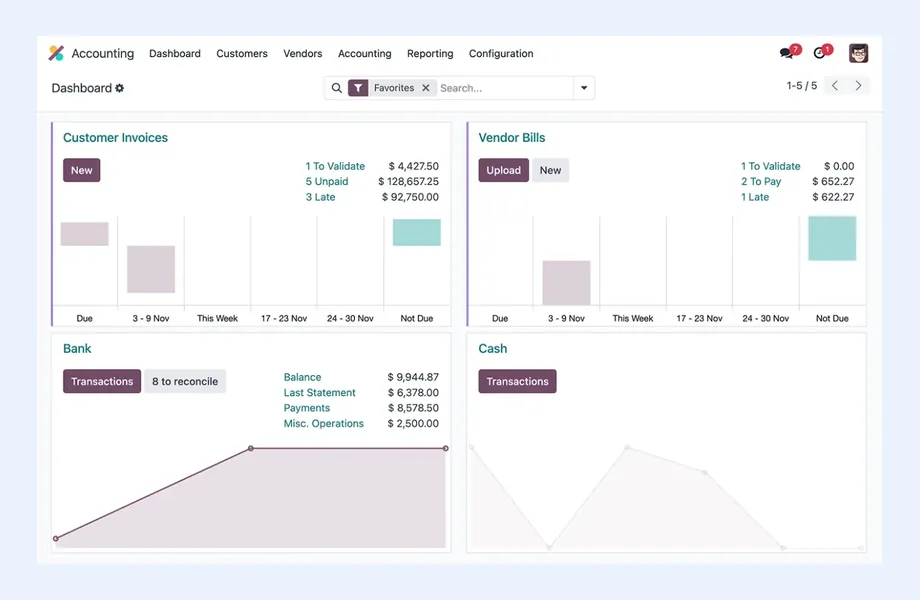This screenshot has width=920, height=600.
Task: Click 3 - 9 Nov bar in Vendor Bills
Action: tap(566, 283)
